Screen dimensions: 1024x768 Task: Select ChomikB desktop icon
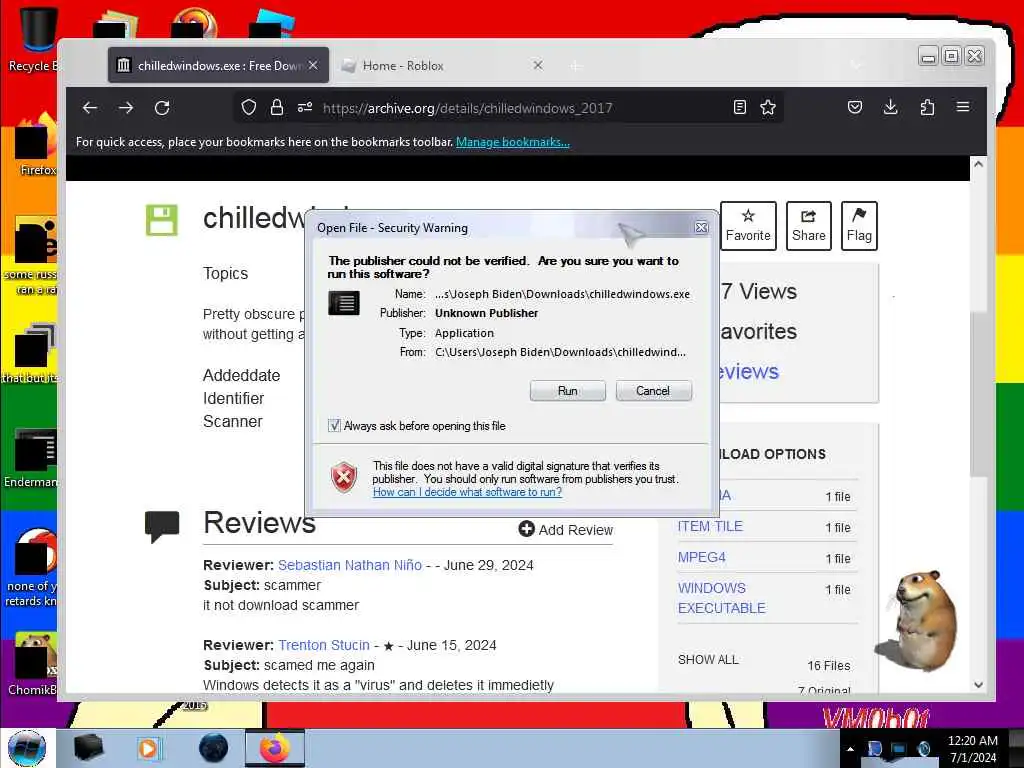coord(33,664)
